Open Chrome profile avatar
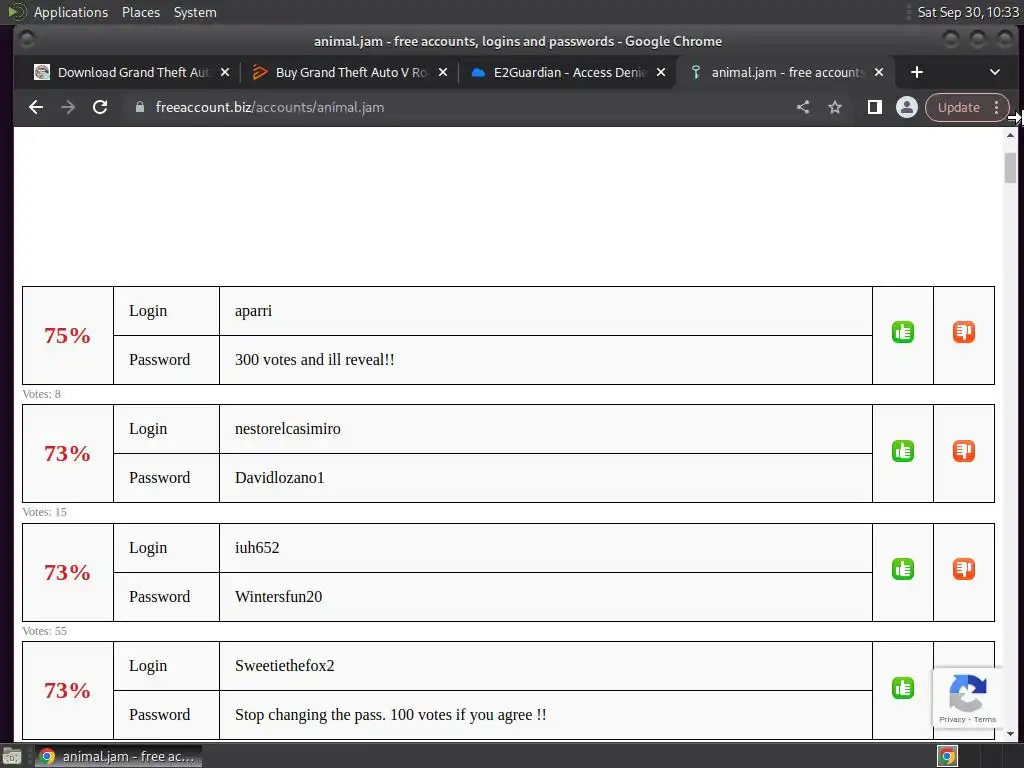Screen dimensions: 1024x768 [x=906, y=107]
